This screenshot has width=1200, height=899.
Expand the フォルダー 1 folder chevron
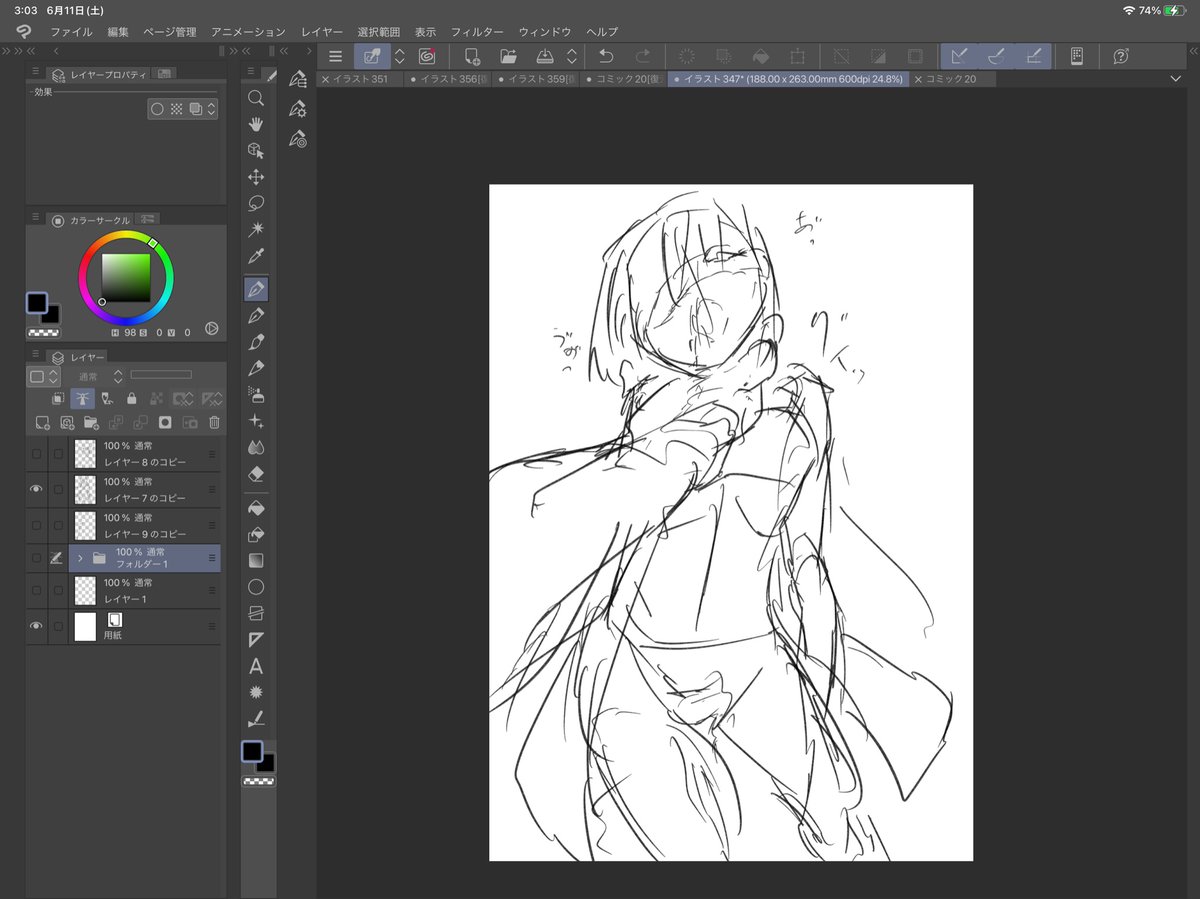[79, 558]
